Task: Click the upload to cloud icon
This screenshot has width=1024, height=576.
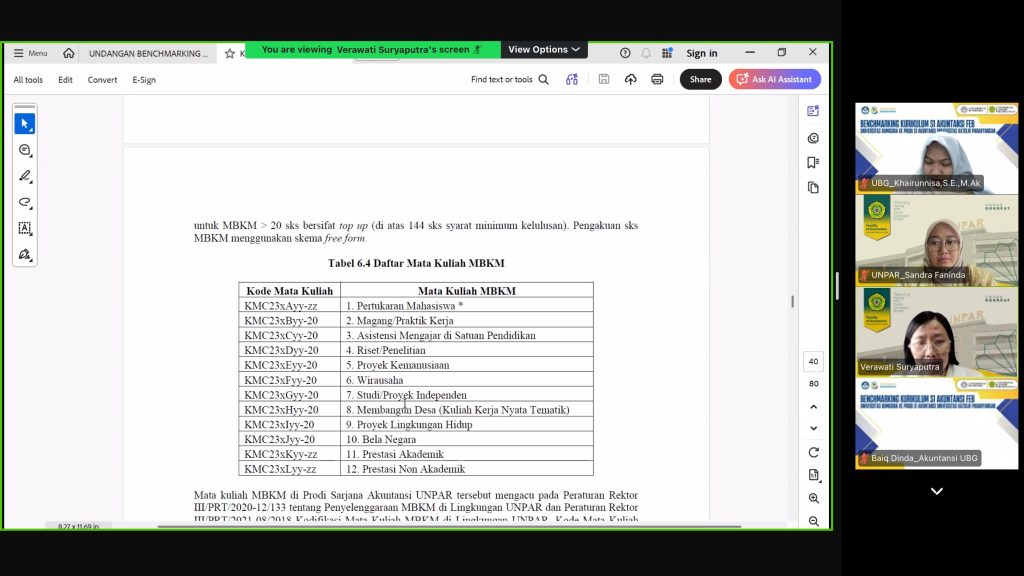Action: pos(630,80)
